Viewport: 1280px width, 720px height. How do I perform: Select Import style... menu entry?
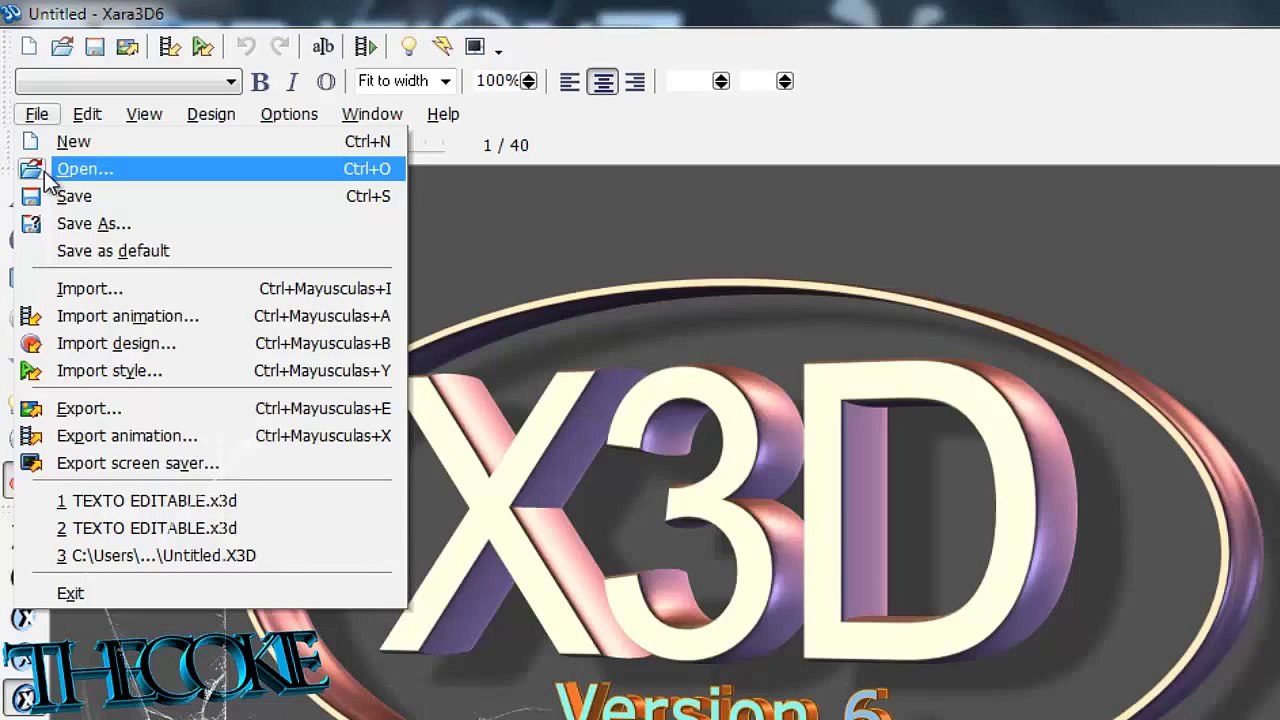[210, 371]
